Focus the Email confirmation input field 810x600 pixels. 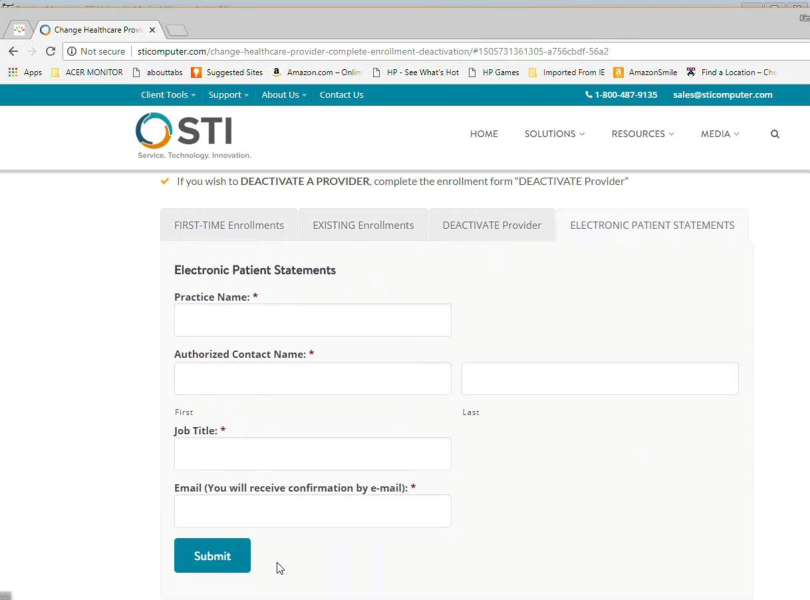[x=312, y=511]
